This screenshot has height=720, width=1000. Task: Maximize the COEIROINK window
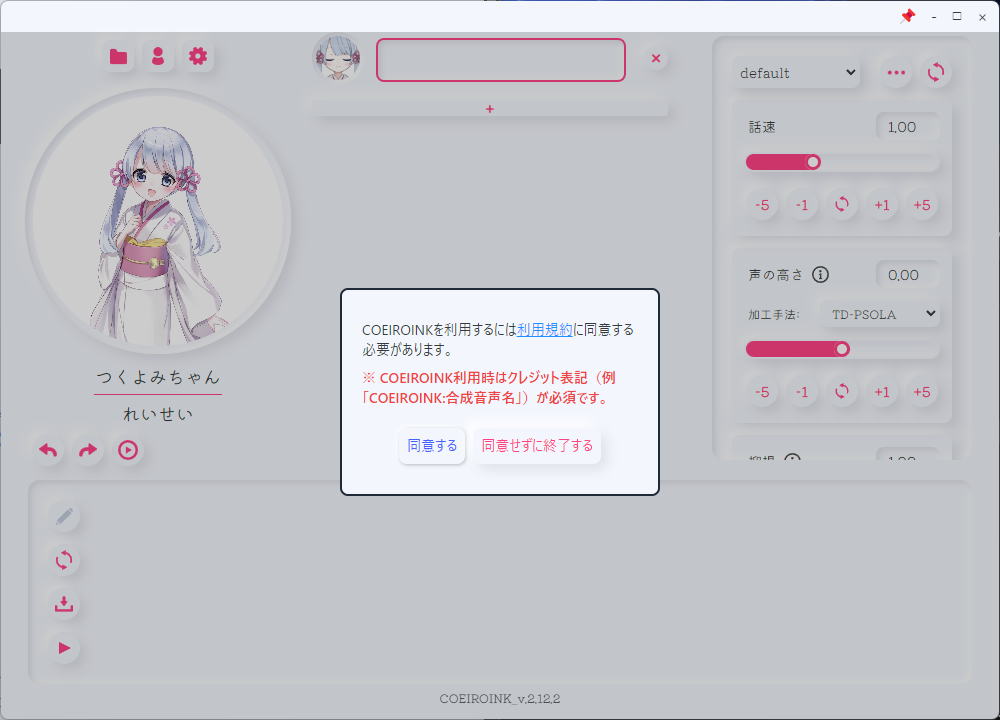coord(957,17)
